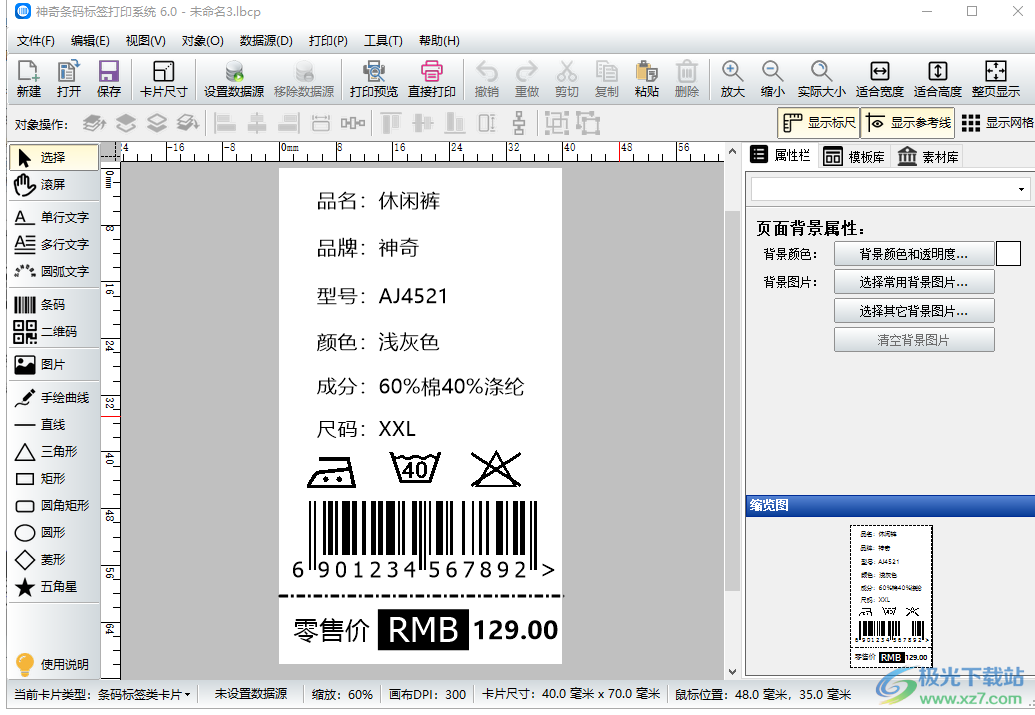Toggle the 显示参考线 guide lines display
This screenshot has height=715, width=1035.
908,123
